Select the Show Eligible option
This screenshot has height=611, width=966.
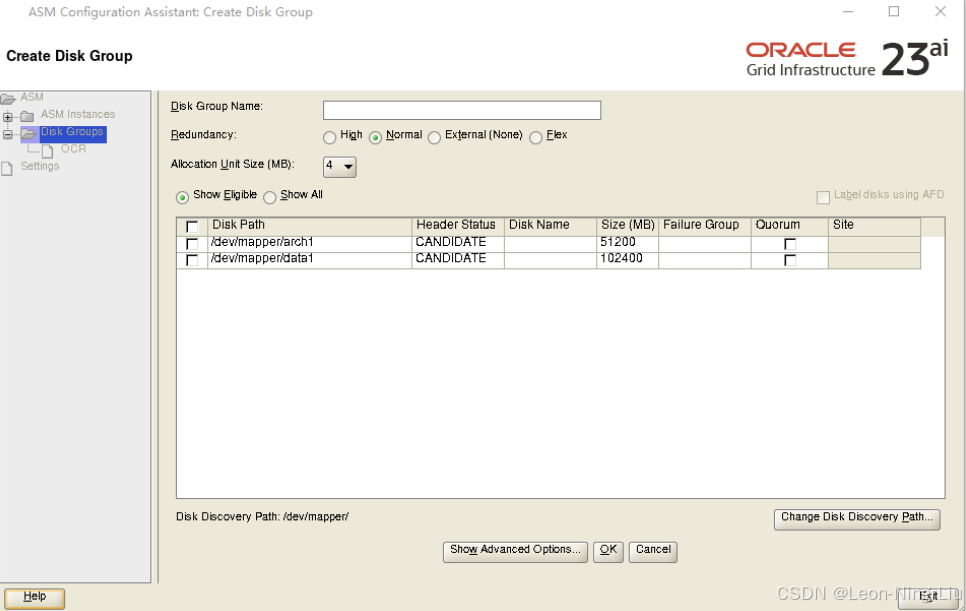(182, 198)
